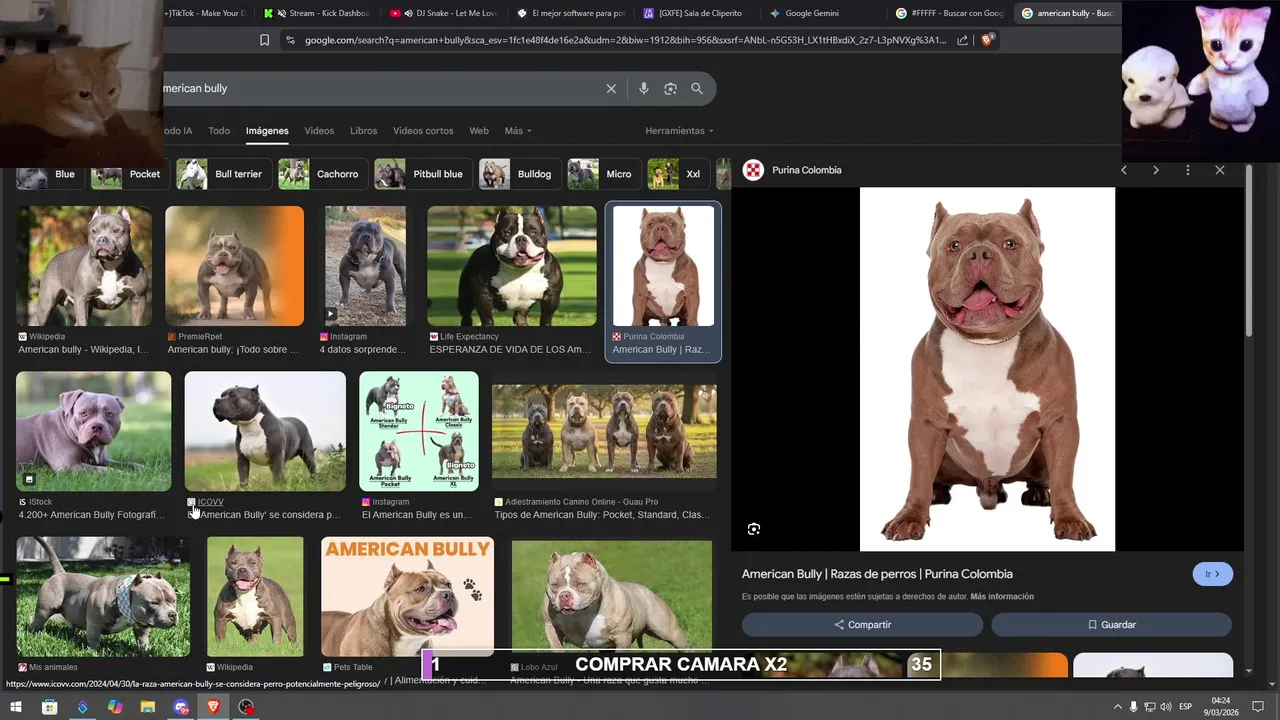Open the PremieRpet American bully thumbnail
This screenshot has height=720, width=1280.
point(234,266)
